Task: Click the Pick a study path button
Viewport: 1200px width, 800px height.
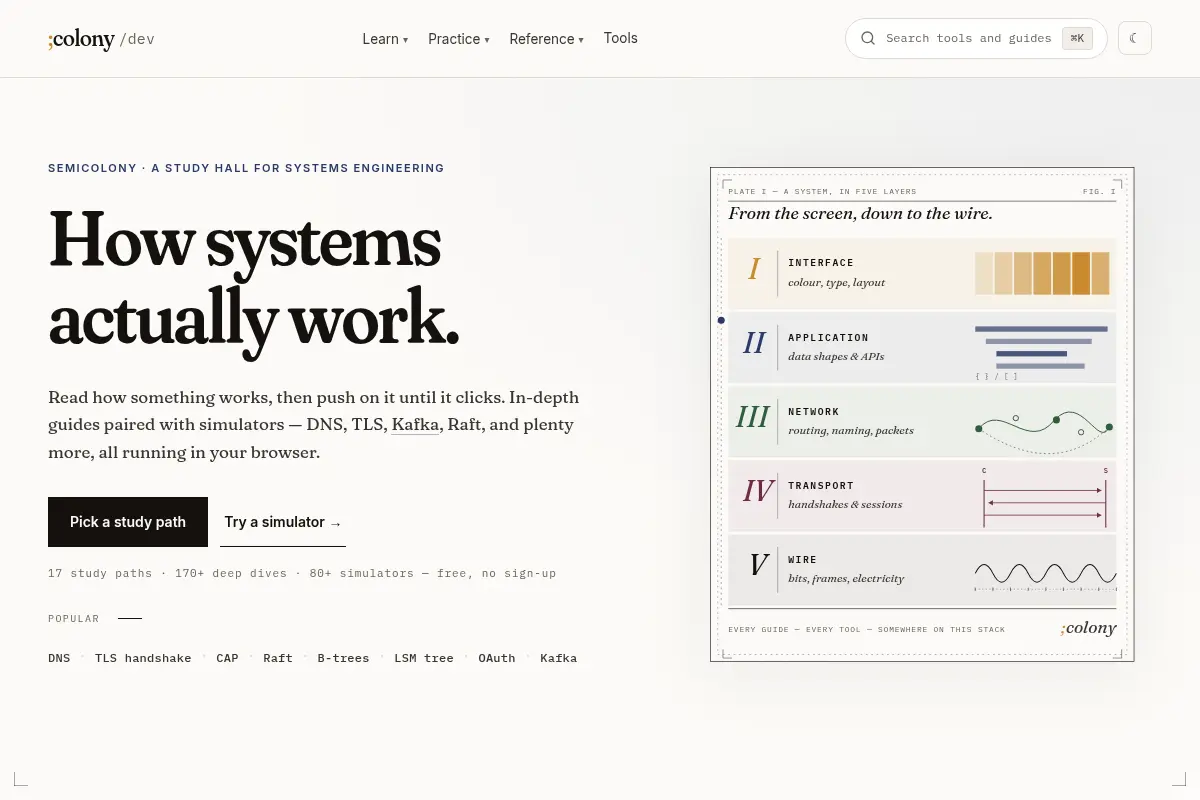Action: point(128,522)
